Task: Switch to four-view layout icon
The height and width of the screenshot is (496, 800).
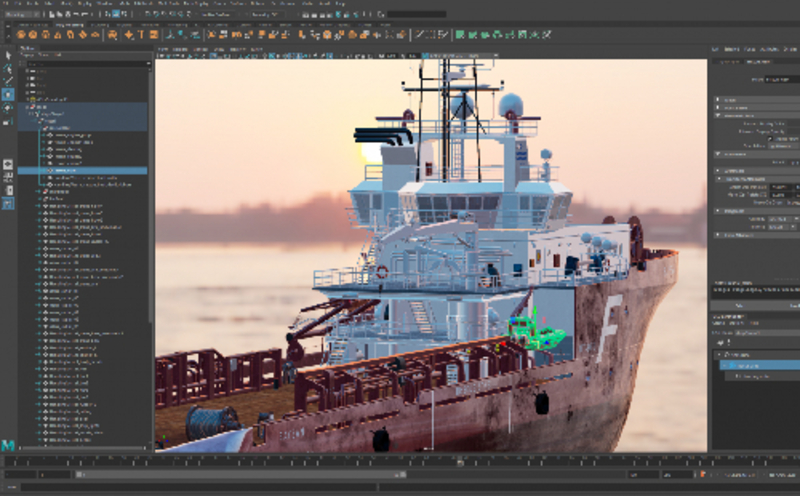Action: pos(8,178)
